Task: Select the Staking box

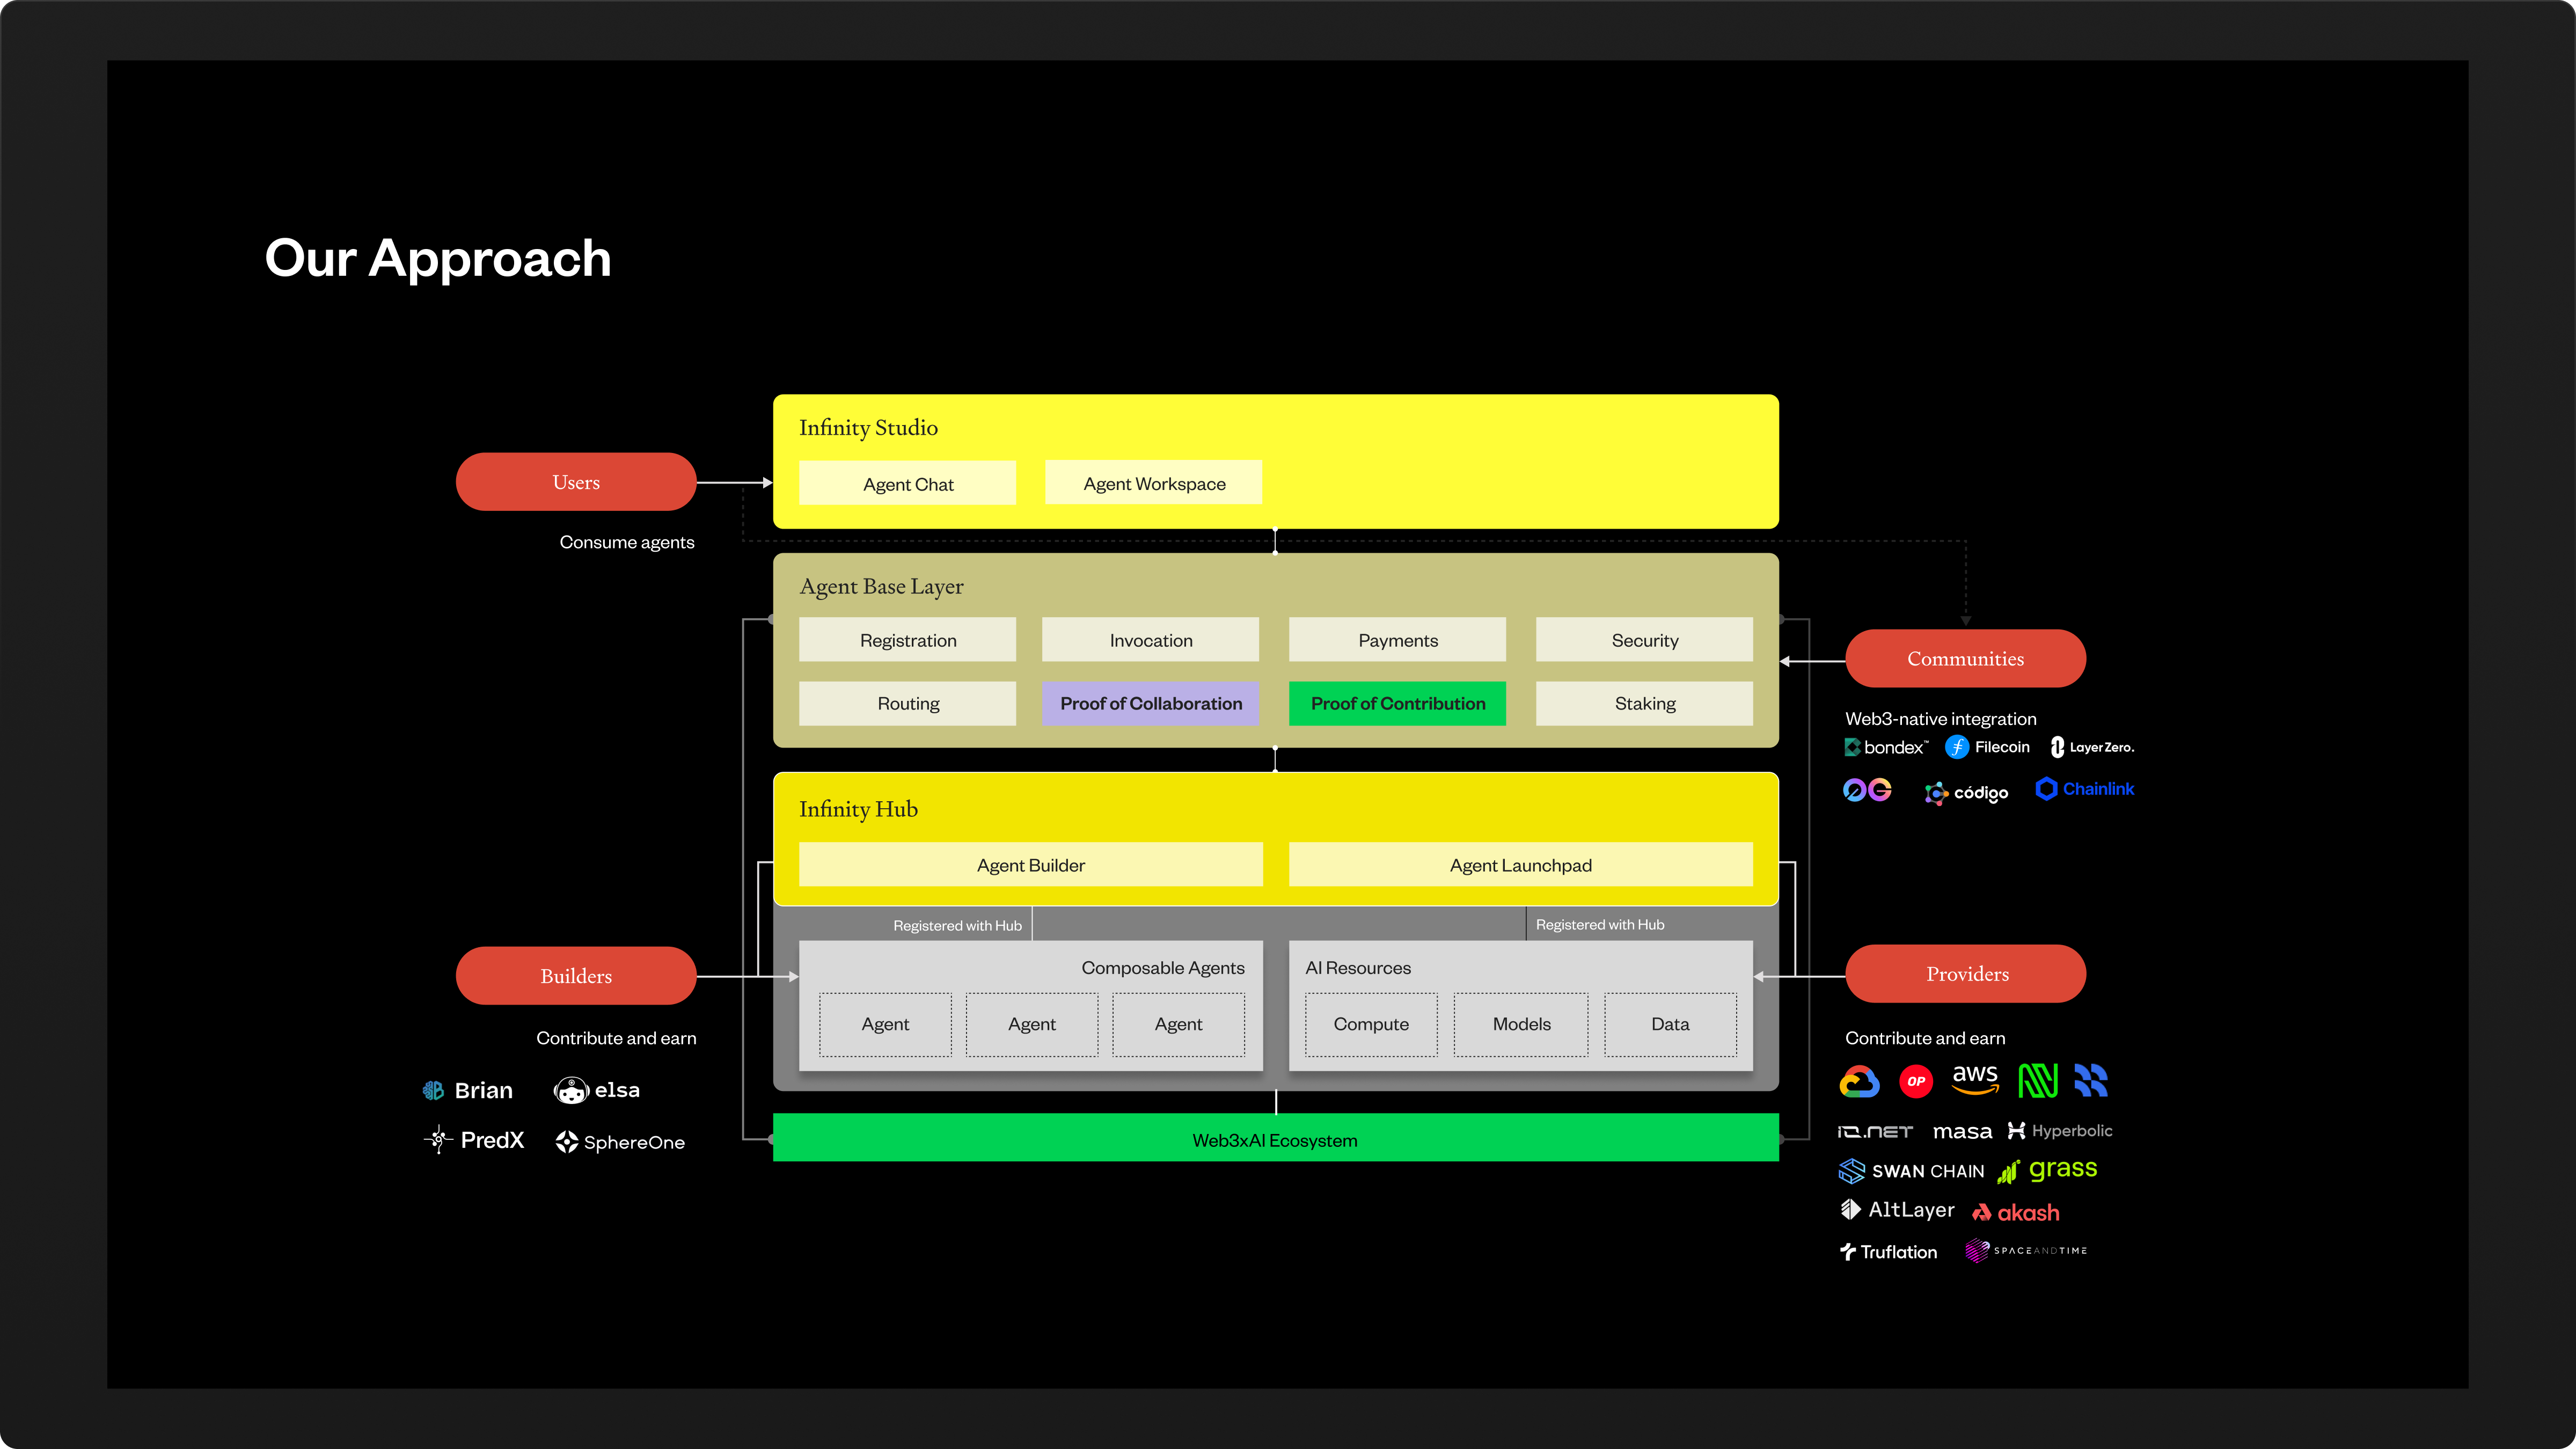Action: pos(1644,703)
